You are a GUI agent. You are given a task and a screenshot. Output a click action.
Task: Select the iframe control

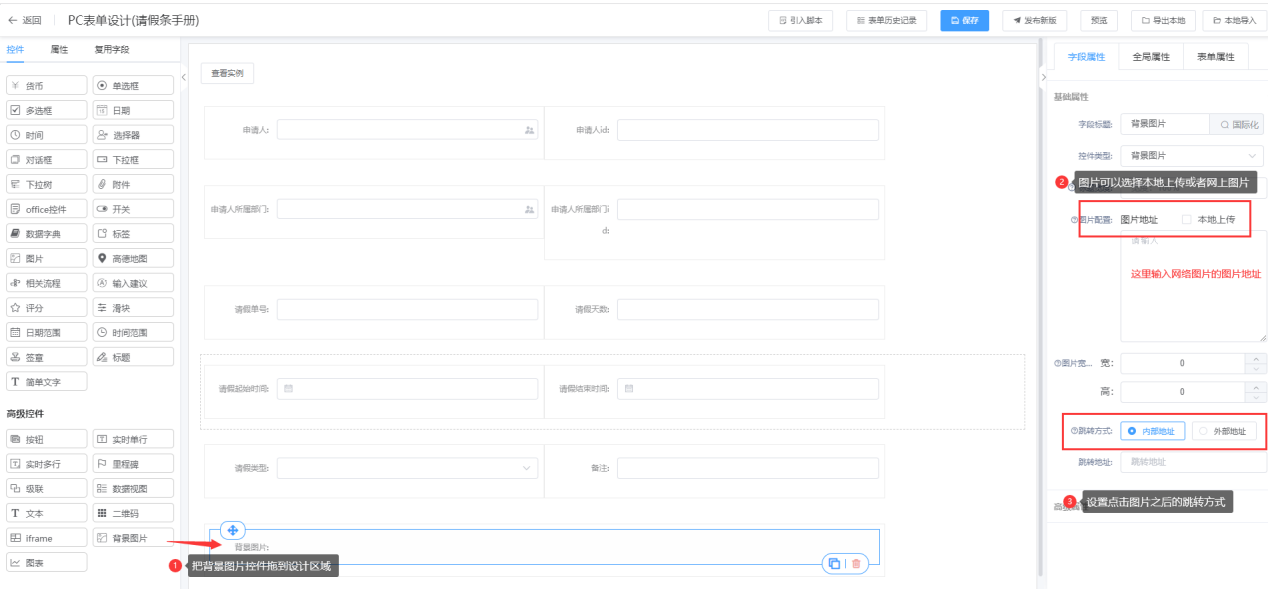(46, 538)
